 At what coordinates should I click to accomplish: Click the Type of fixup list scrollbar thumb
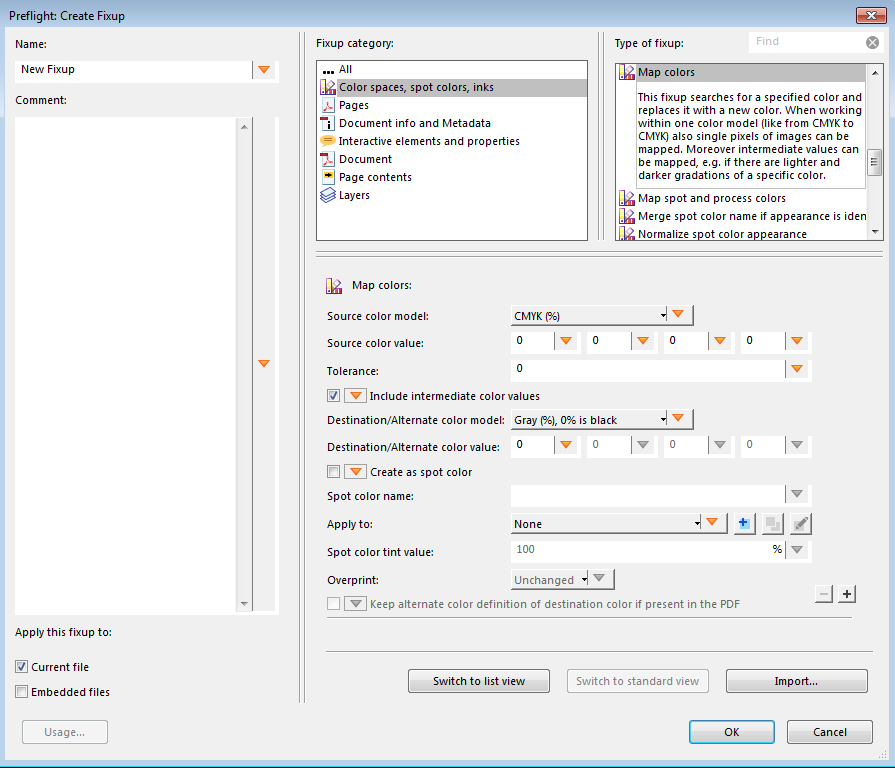tap(874, 161)
